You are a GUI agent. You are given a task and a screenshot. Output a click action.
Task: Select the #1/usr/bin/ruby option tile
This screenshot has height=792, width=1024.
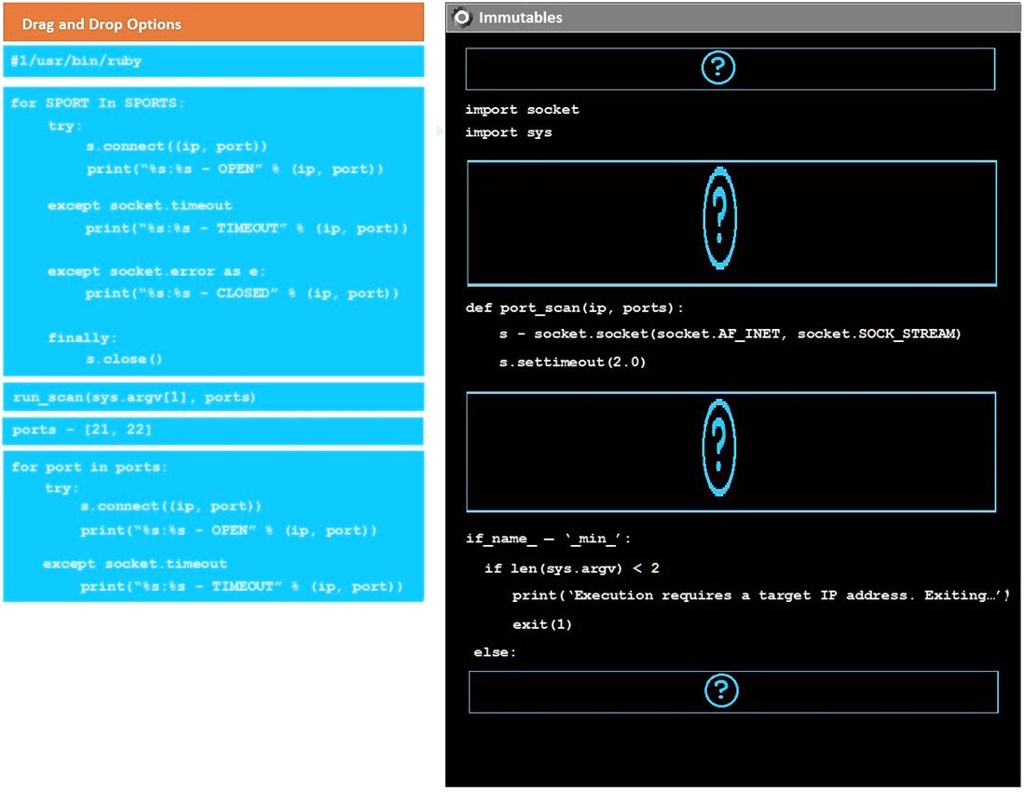tap(212, 61)
